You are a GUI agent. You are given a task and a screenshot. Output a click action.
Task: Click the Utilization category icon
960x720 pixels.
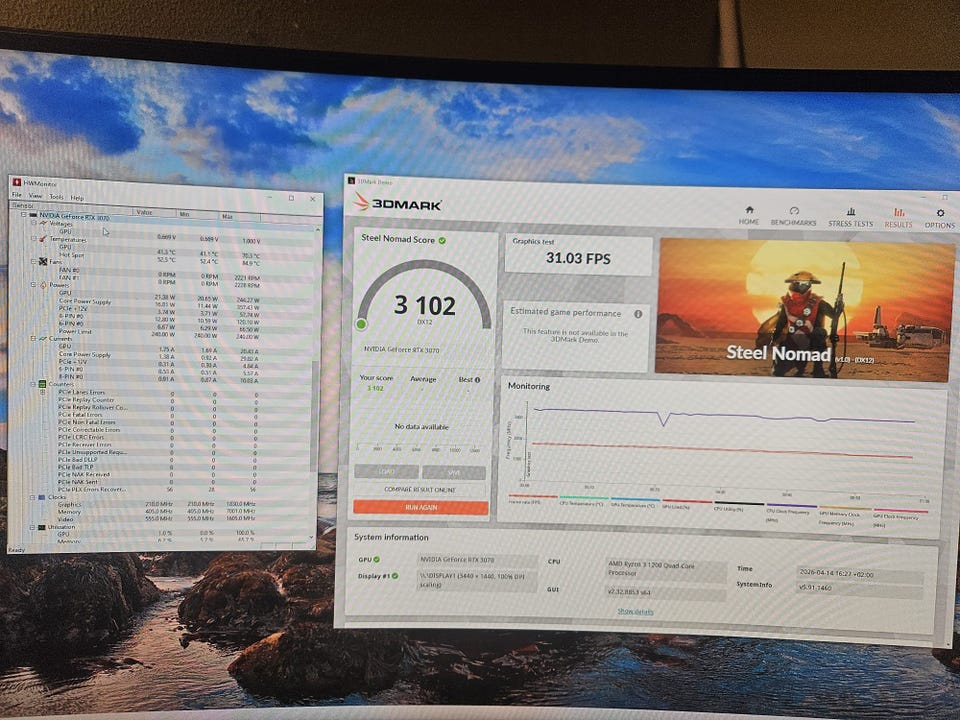pos(42,527)
